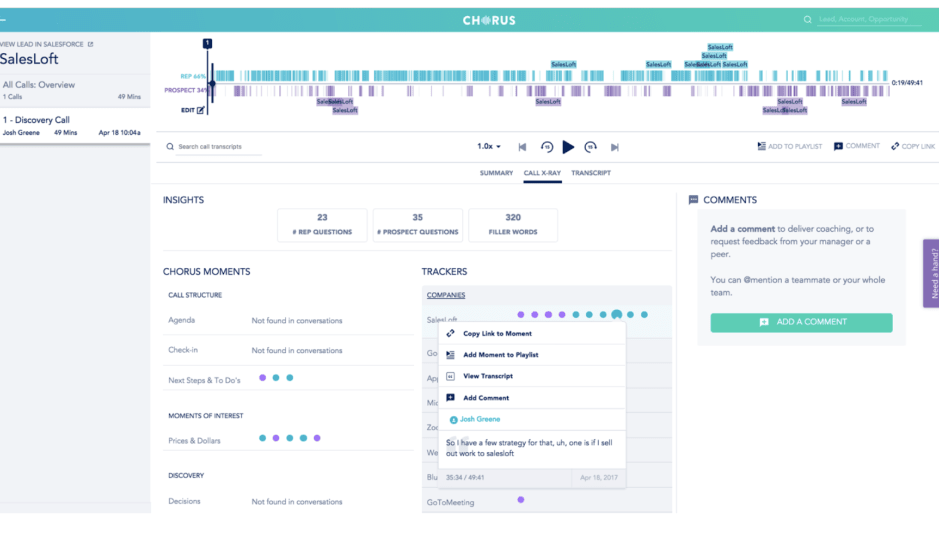939x541 pixels.
Task: Click the Josh Greene avatar icon
Action: (x=453, y=420)
